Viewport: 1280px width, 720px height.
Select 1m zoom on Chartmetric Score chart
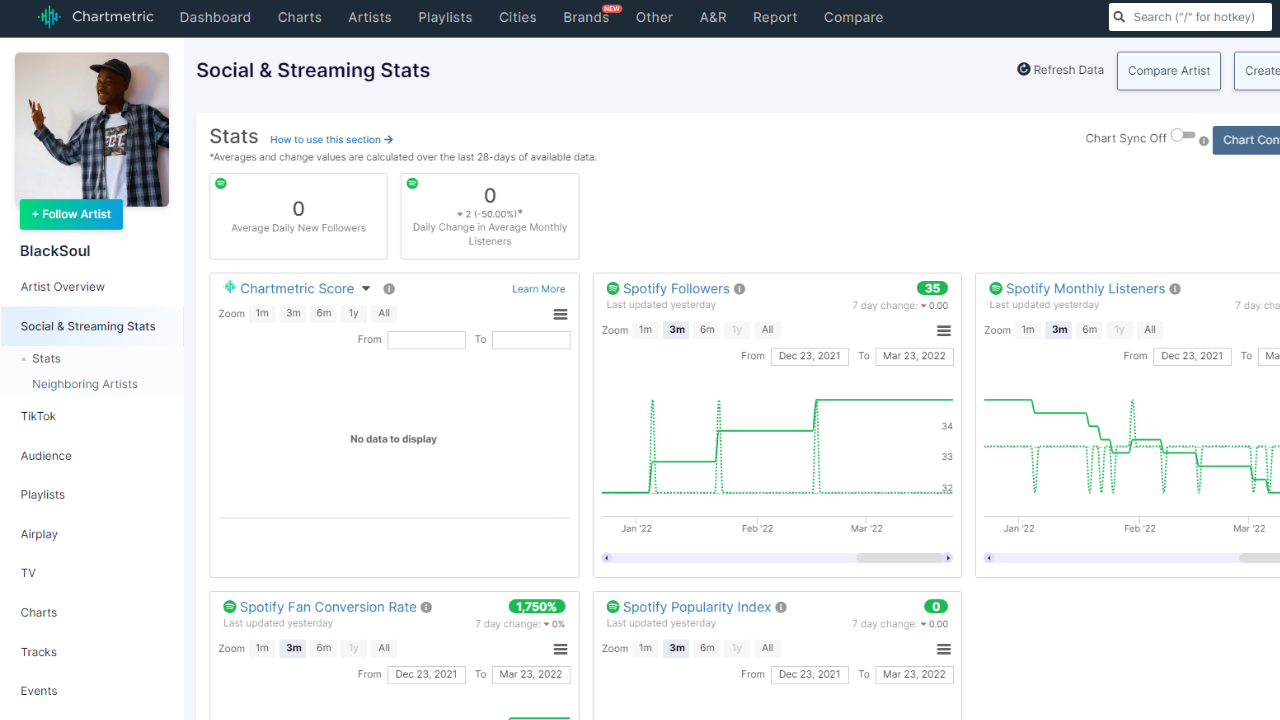click(262, 313)
